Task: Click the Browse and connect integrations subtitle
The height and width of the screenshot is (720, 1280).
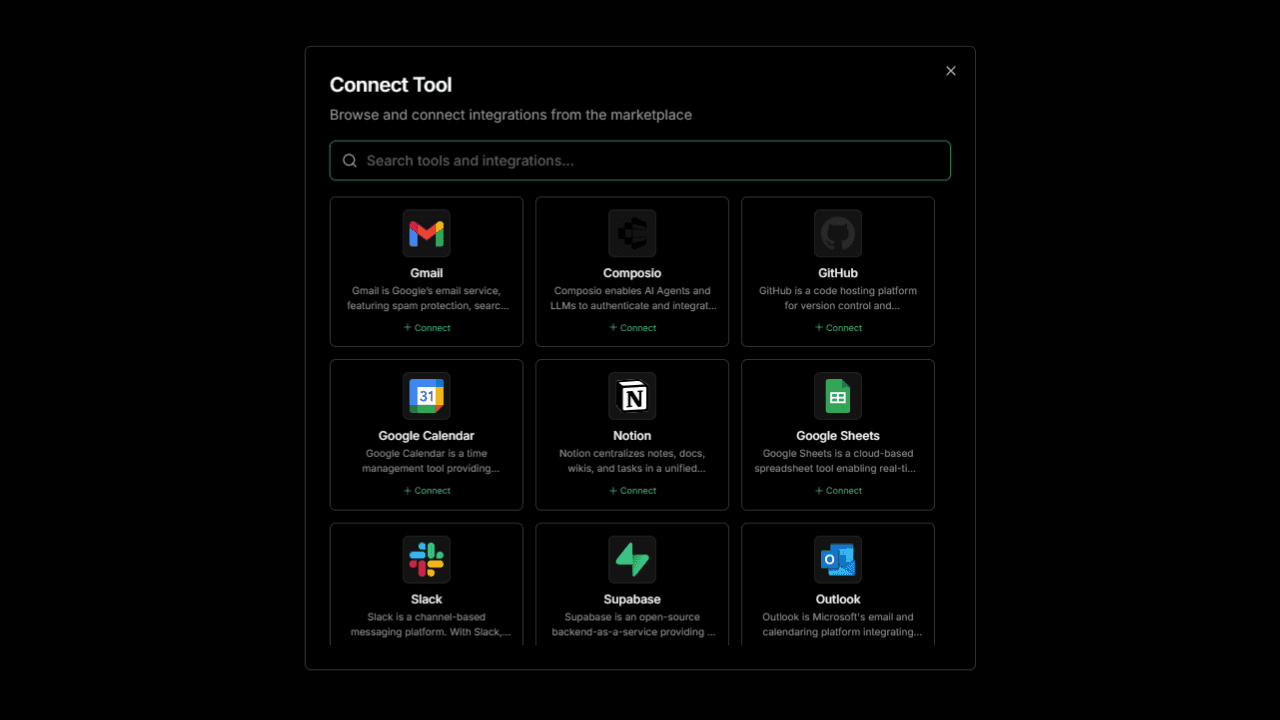Action: pyautogui.click(x=511, y=115)
